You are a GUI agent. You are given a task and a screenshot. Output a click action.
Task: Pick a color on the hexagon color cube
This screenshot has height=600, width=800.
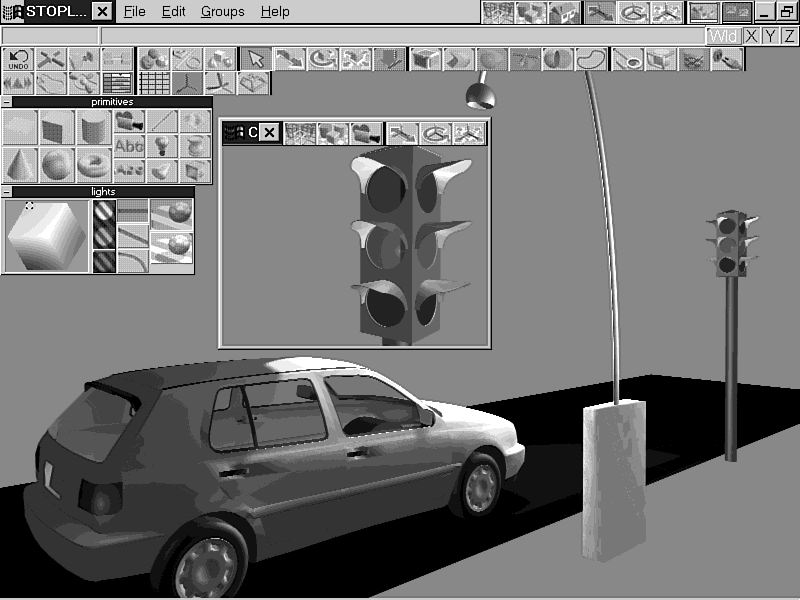pos(45,236)
